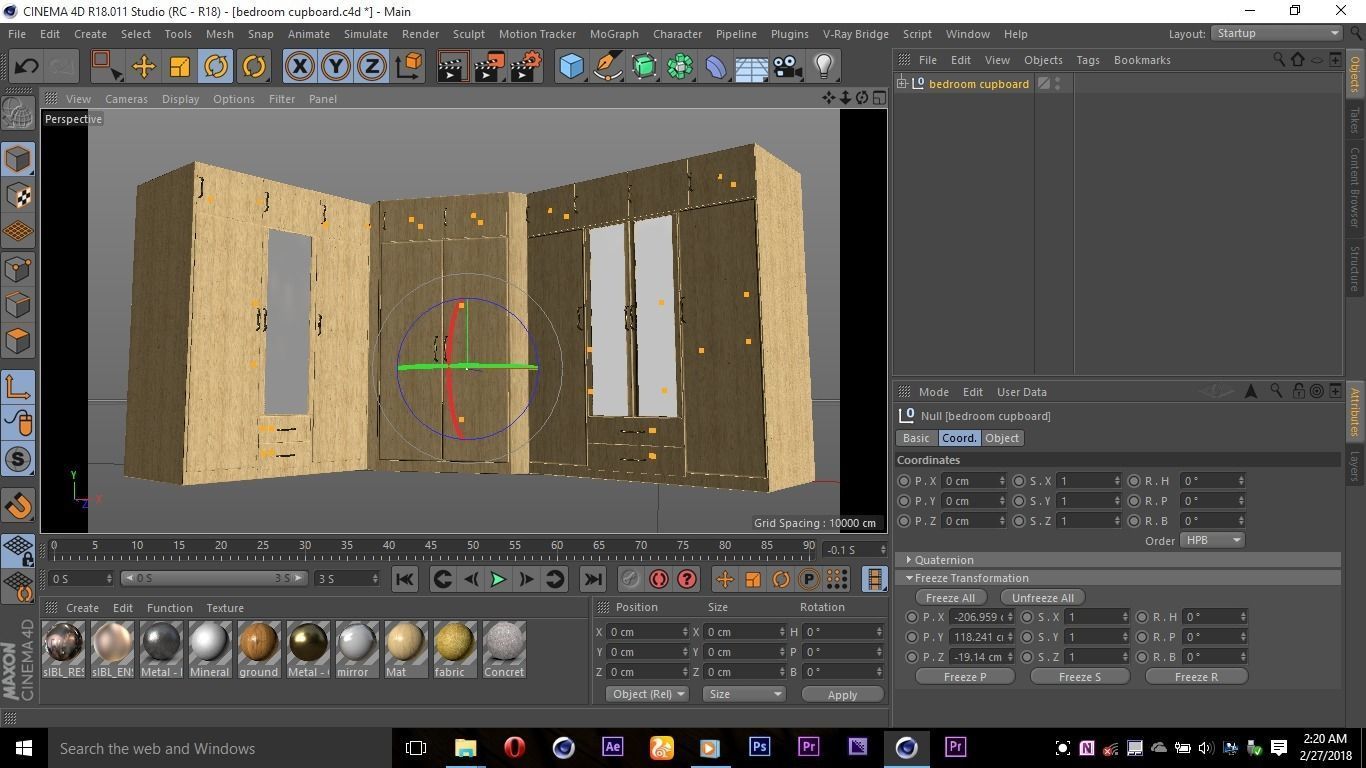Open the Size mode dropdown
1366x768 pixels.
point(744,694)
